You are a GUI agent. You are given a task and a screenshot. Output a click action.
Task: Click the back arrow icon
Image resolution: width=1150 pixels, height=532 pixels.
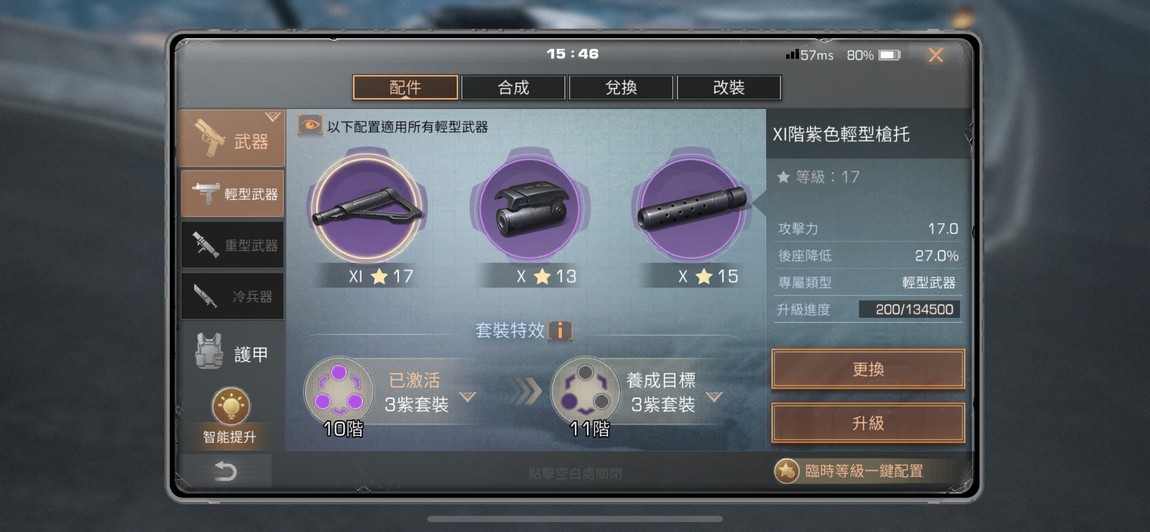click(x=226, y=471)
